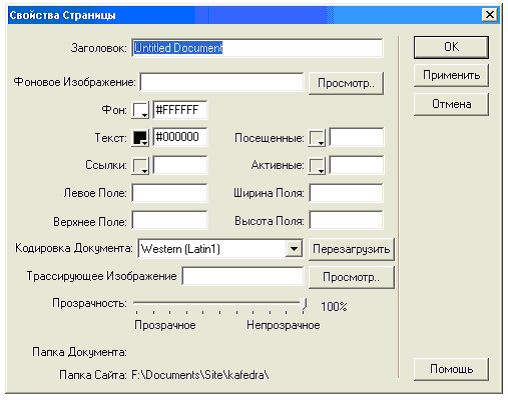508x401 pixels.
Task: Expand the Кодировка Документа encoding dropdown
Action: (x=294, y=249)
